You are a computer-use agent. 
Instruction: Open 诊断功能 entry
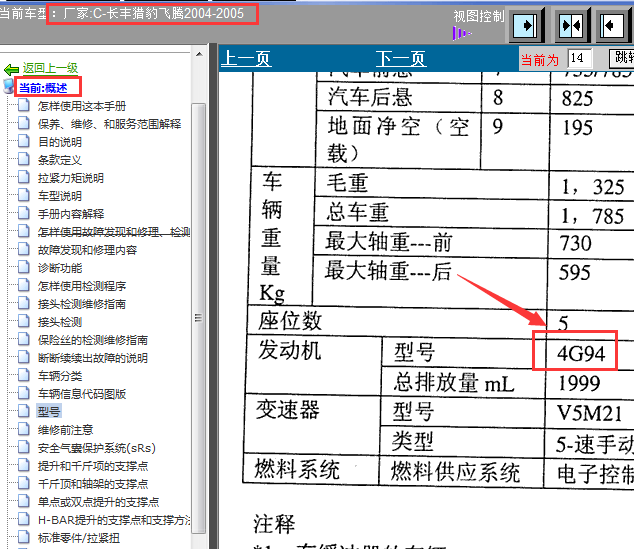pos(60,268)
